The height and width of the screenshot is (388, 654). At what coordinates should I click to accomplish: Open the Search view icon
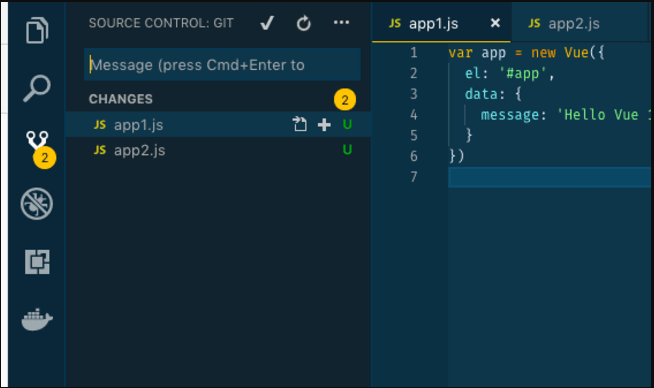[37, 88]
